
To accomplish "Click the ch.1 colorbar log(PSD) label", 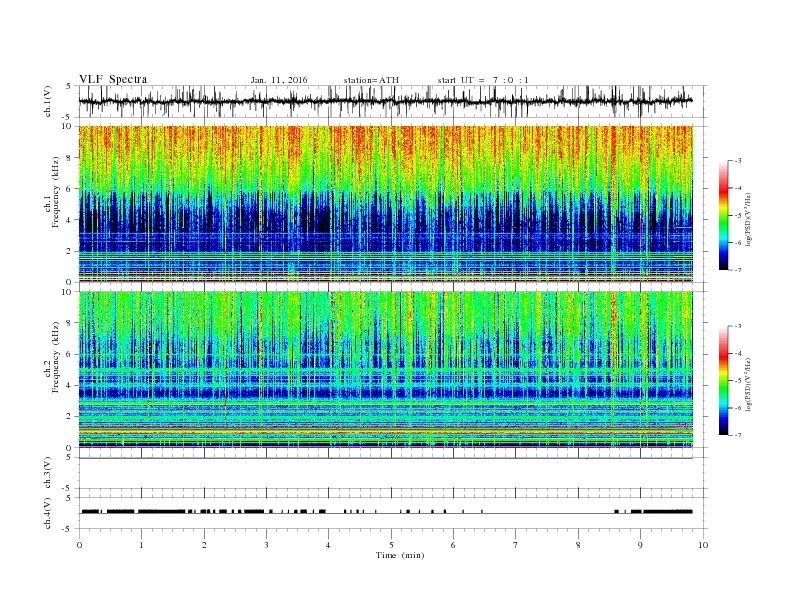I will [x=749, y=220].
